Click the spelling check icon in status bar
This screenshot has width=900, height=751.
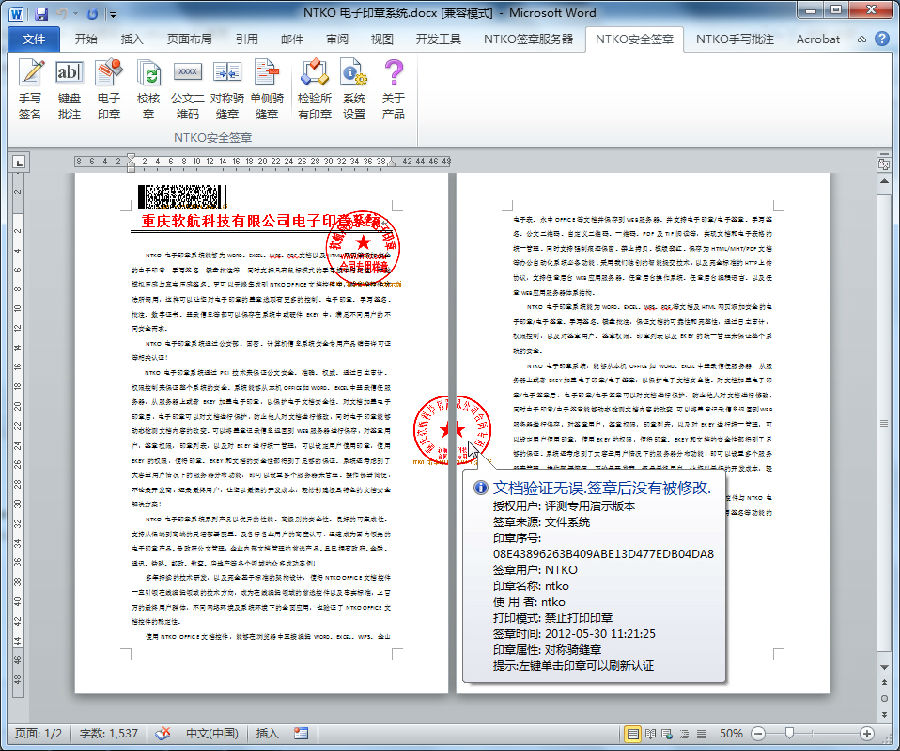point(163,733)
